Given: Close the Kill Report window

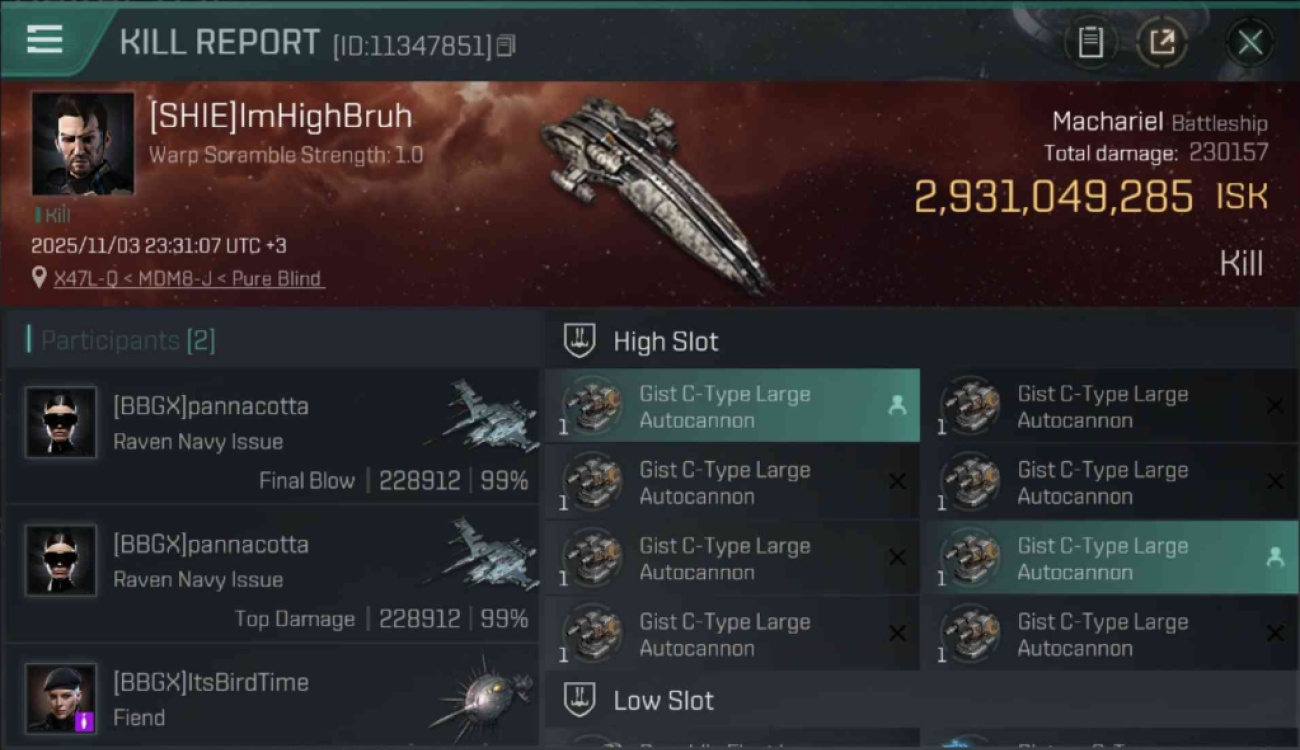Looking at the screenshot, I should [x=1250, y=42].
